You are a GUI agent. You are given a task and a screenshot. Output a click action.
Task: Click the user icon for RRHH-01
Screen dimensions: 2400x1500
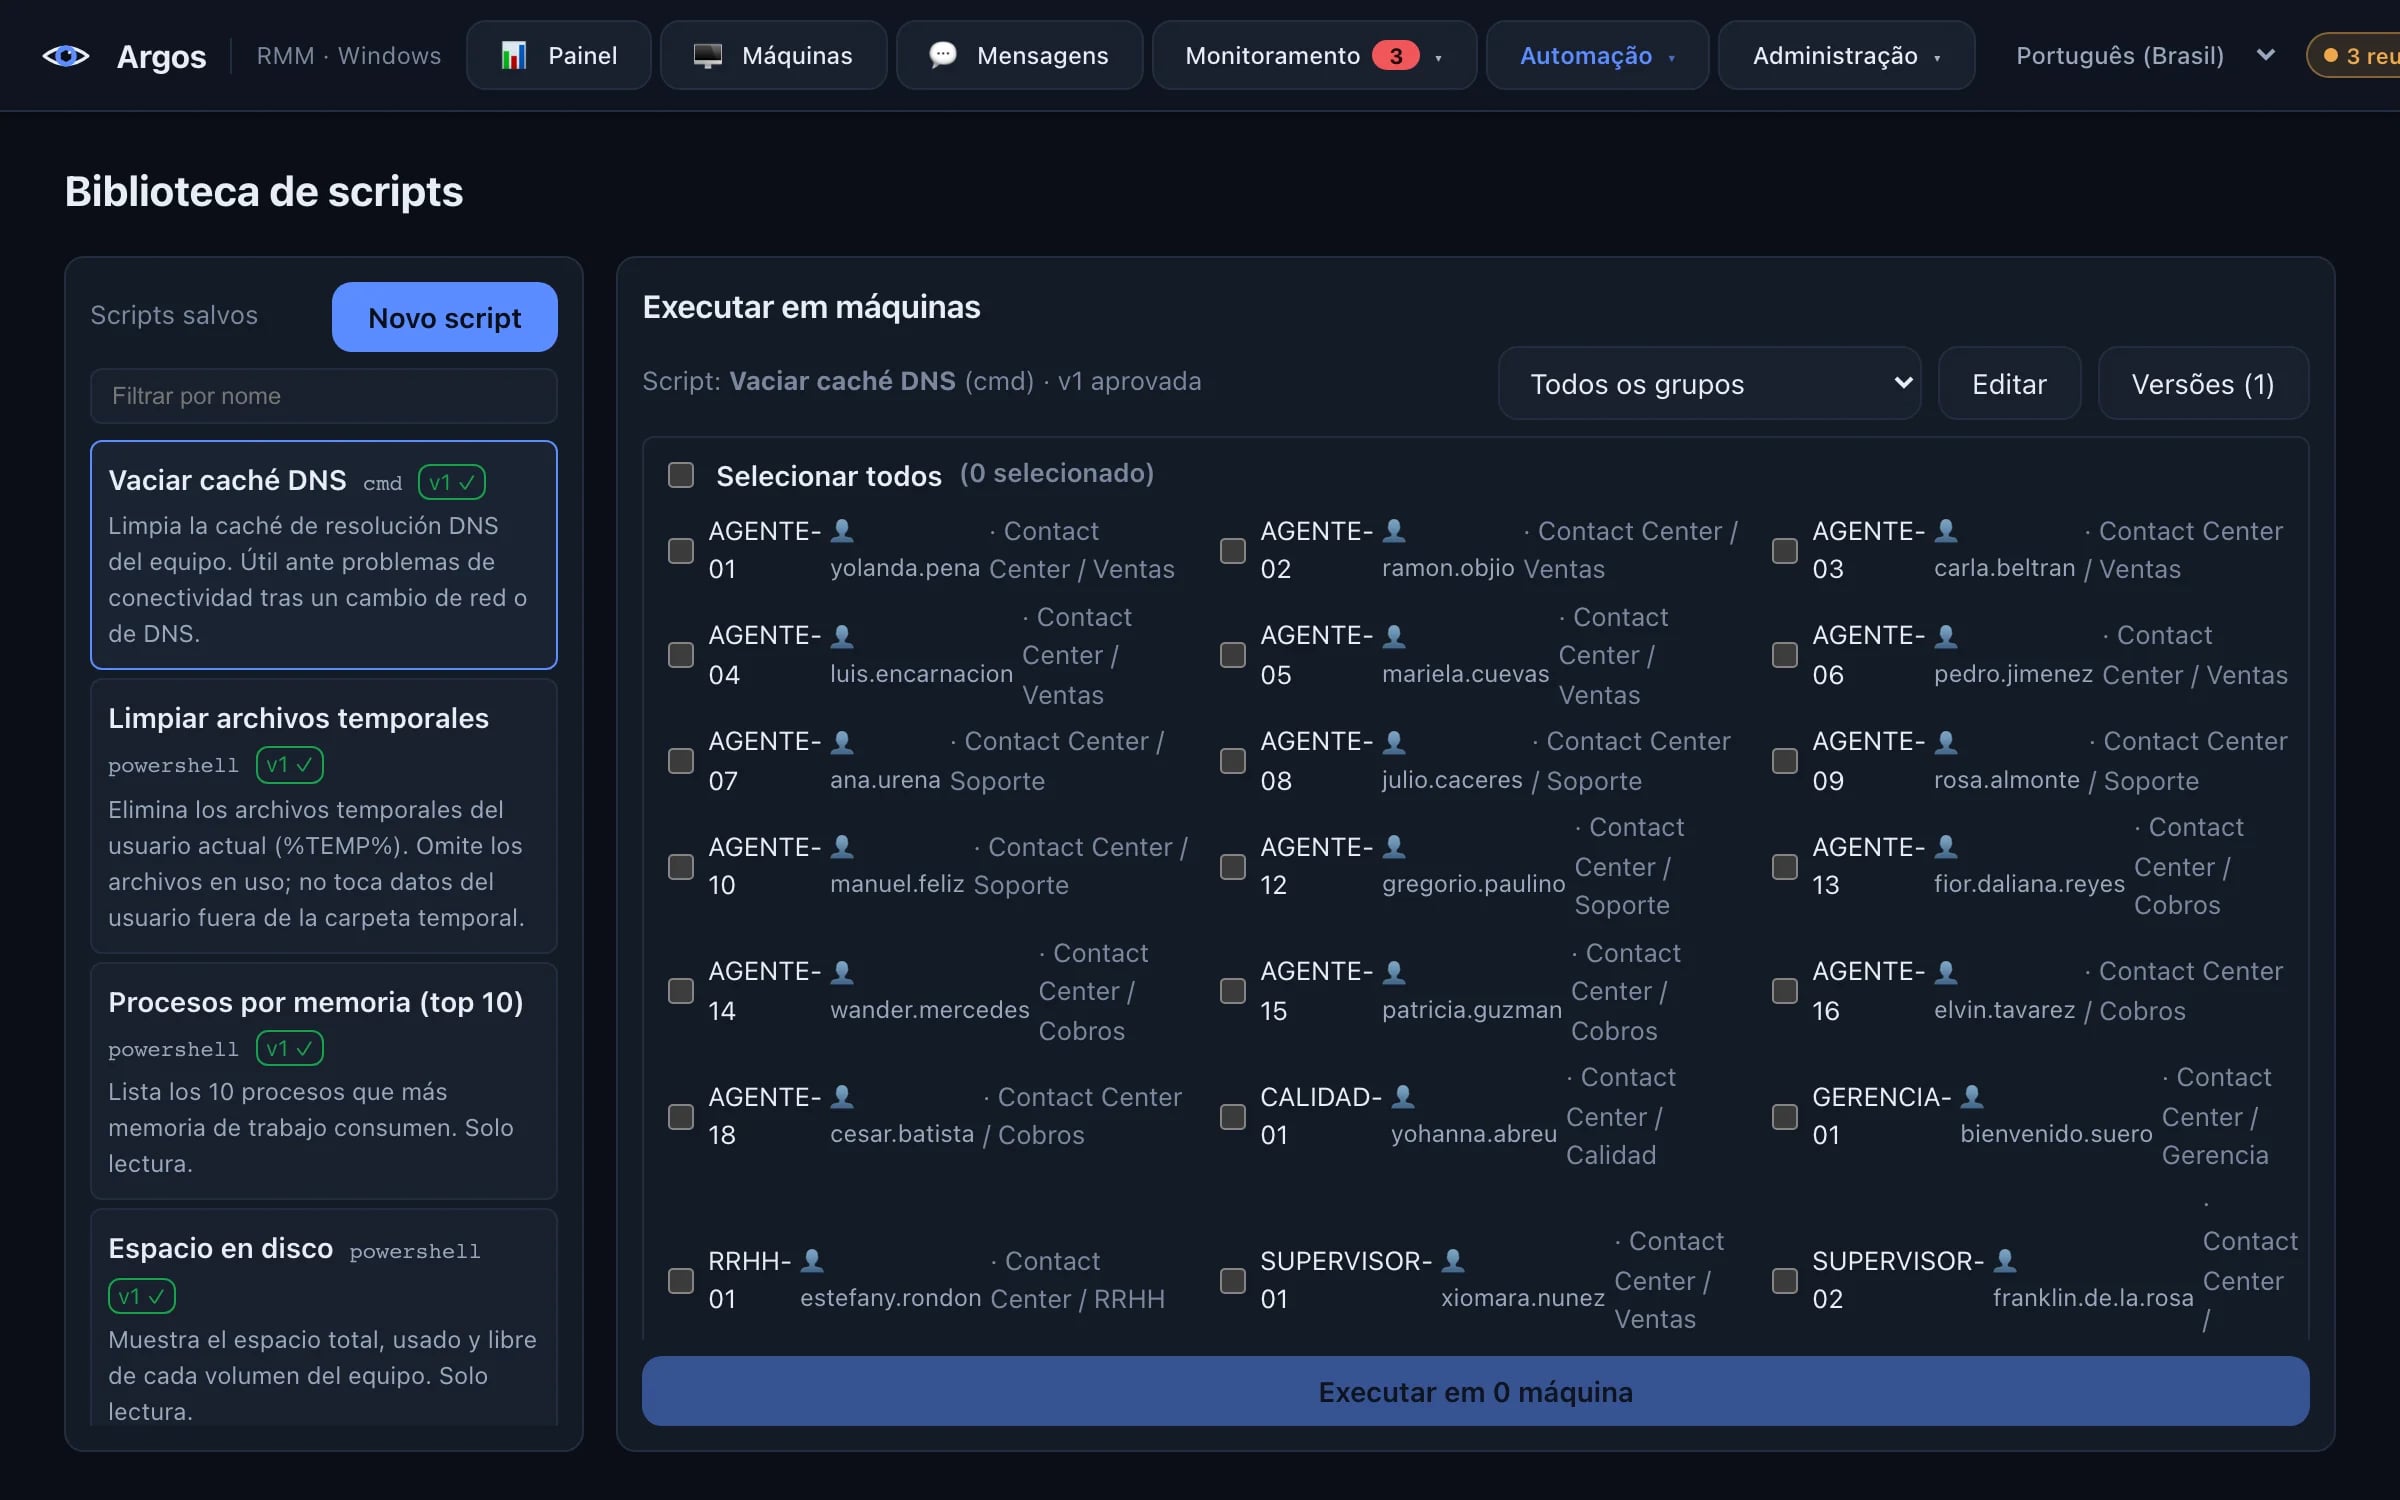pyautogui.click(x=813, y=1260)
